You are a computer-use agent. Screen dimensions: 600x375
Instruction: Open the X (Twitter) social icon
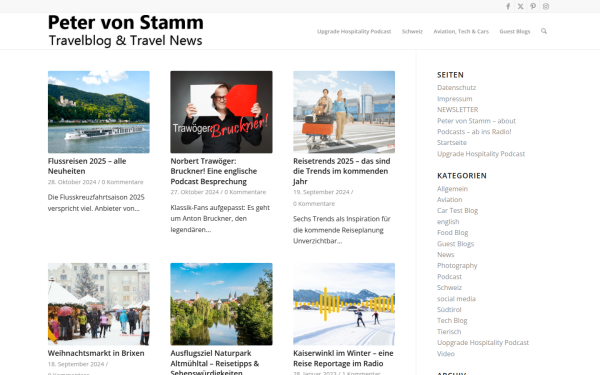pos(520,6)
